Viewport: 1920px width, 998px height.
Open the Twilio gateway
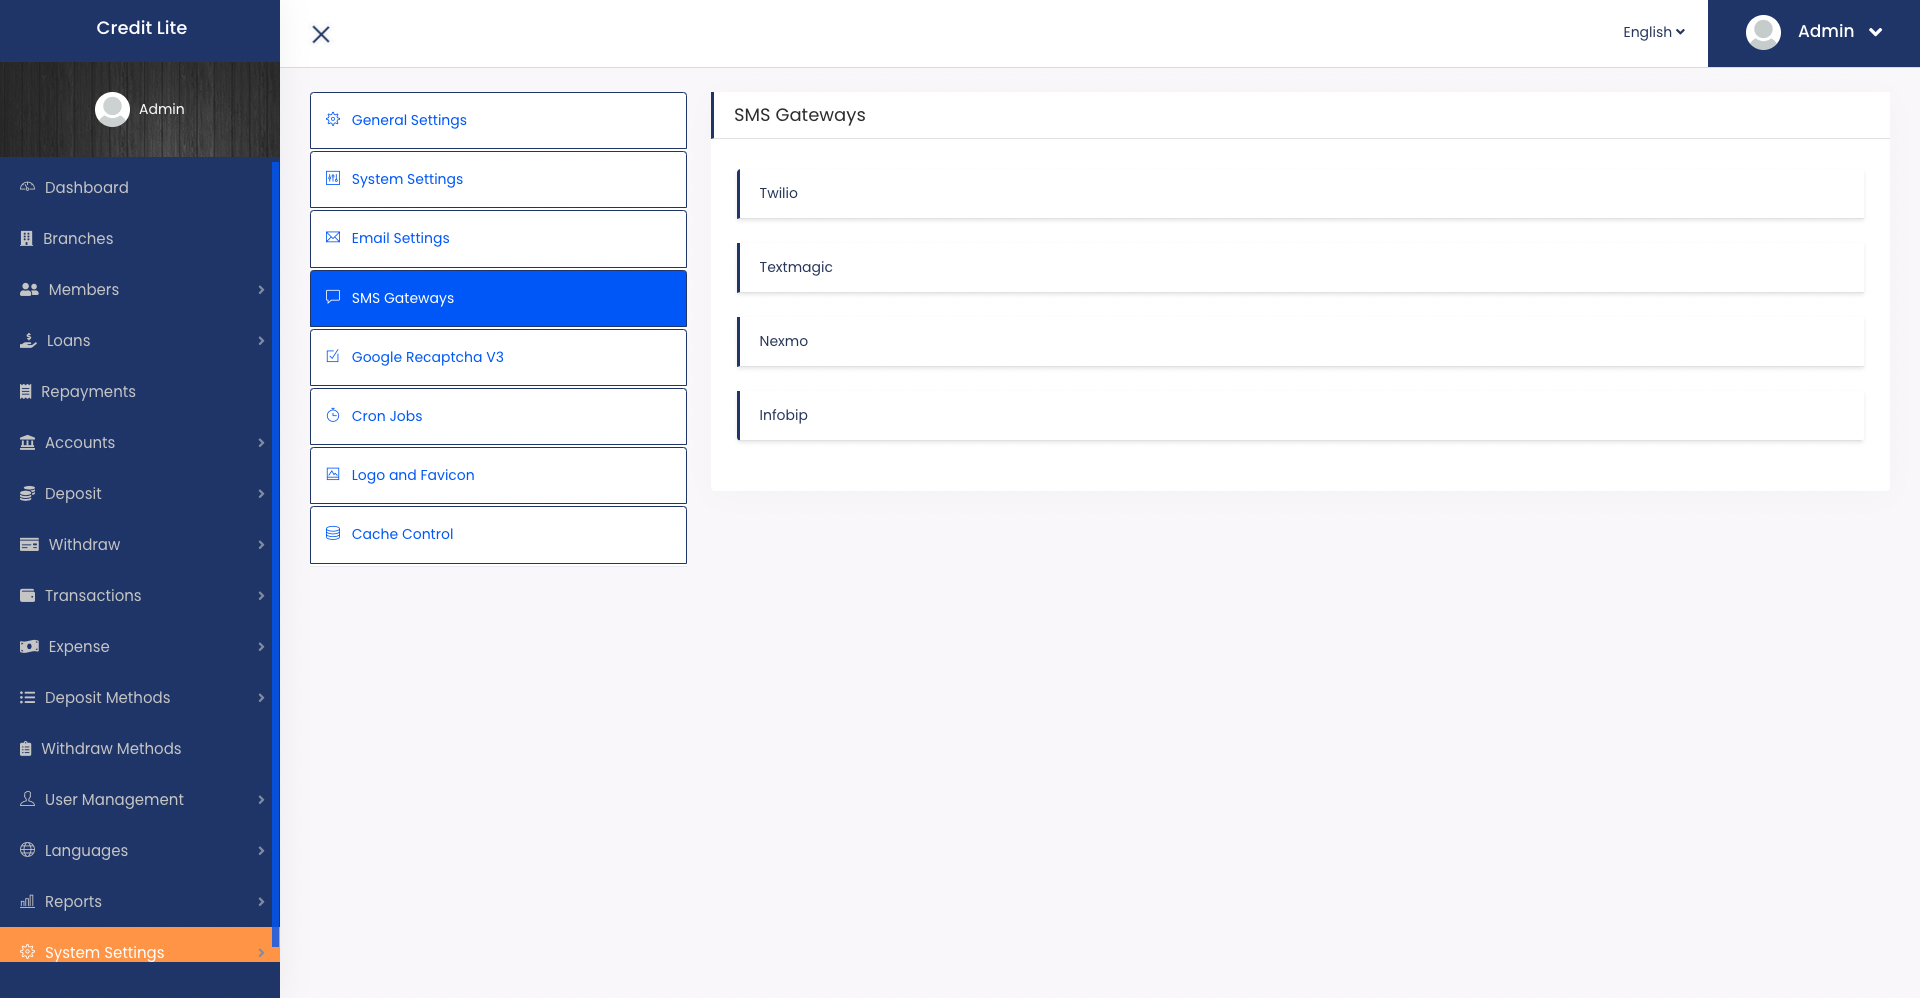tap(1300, 193)
